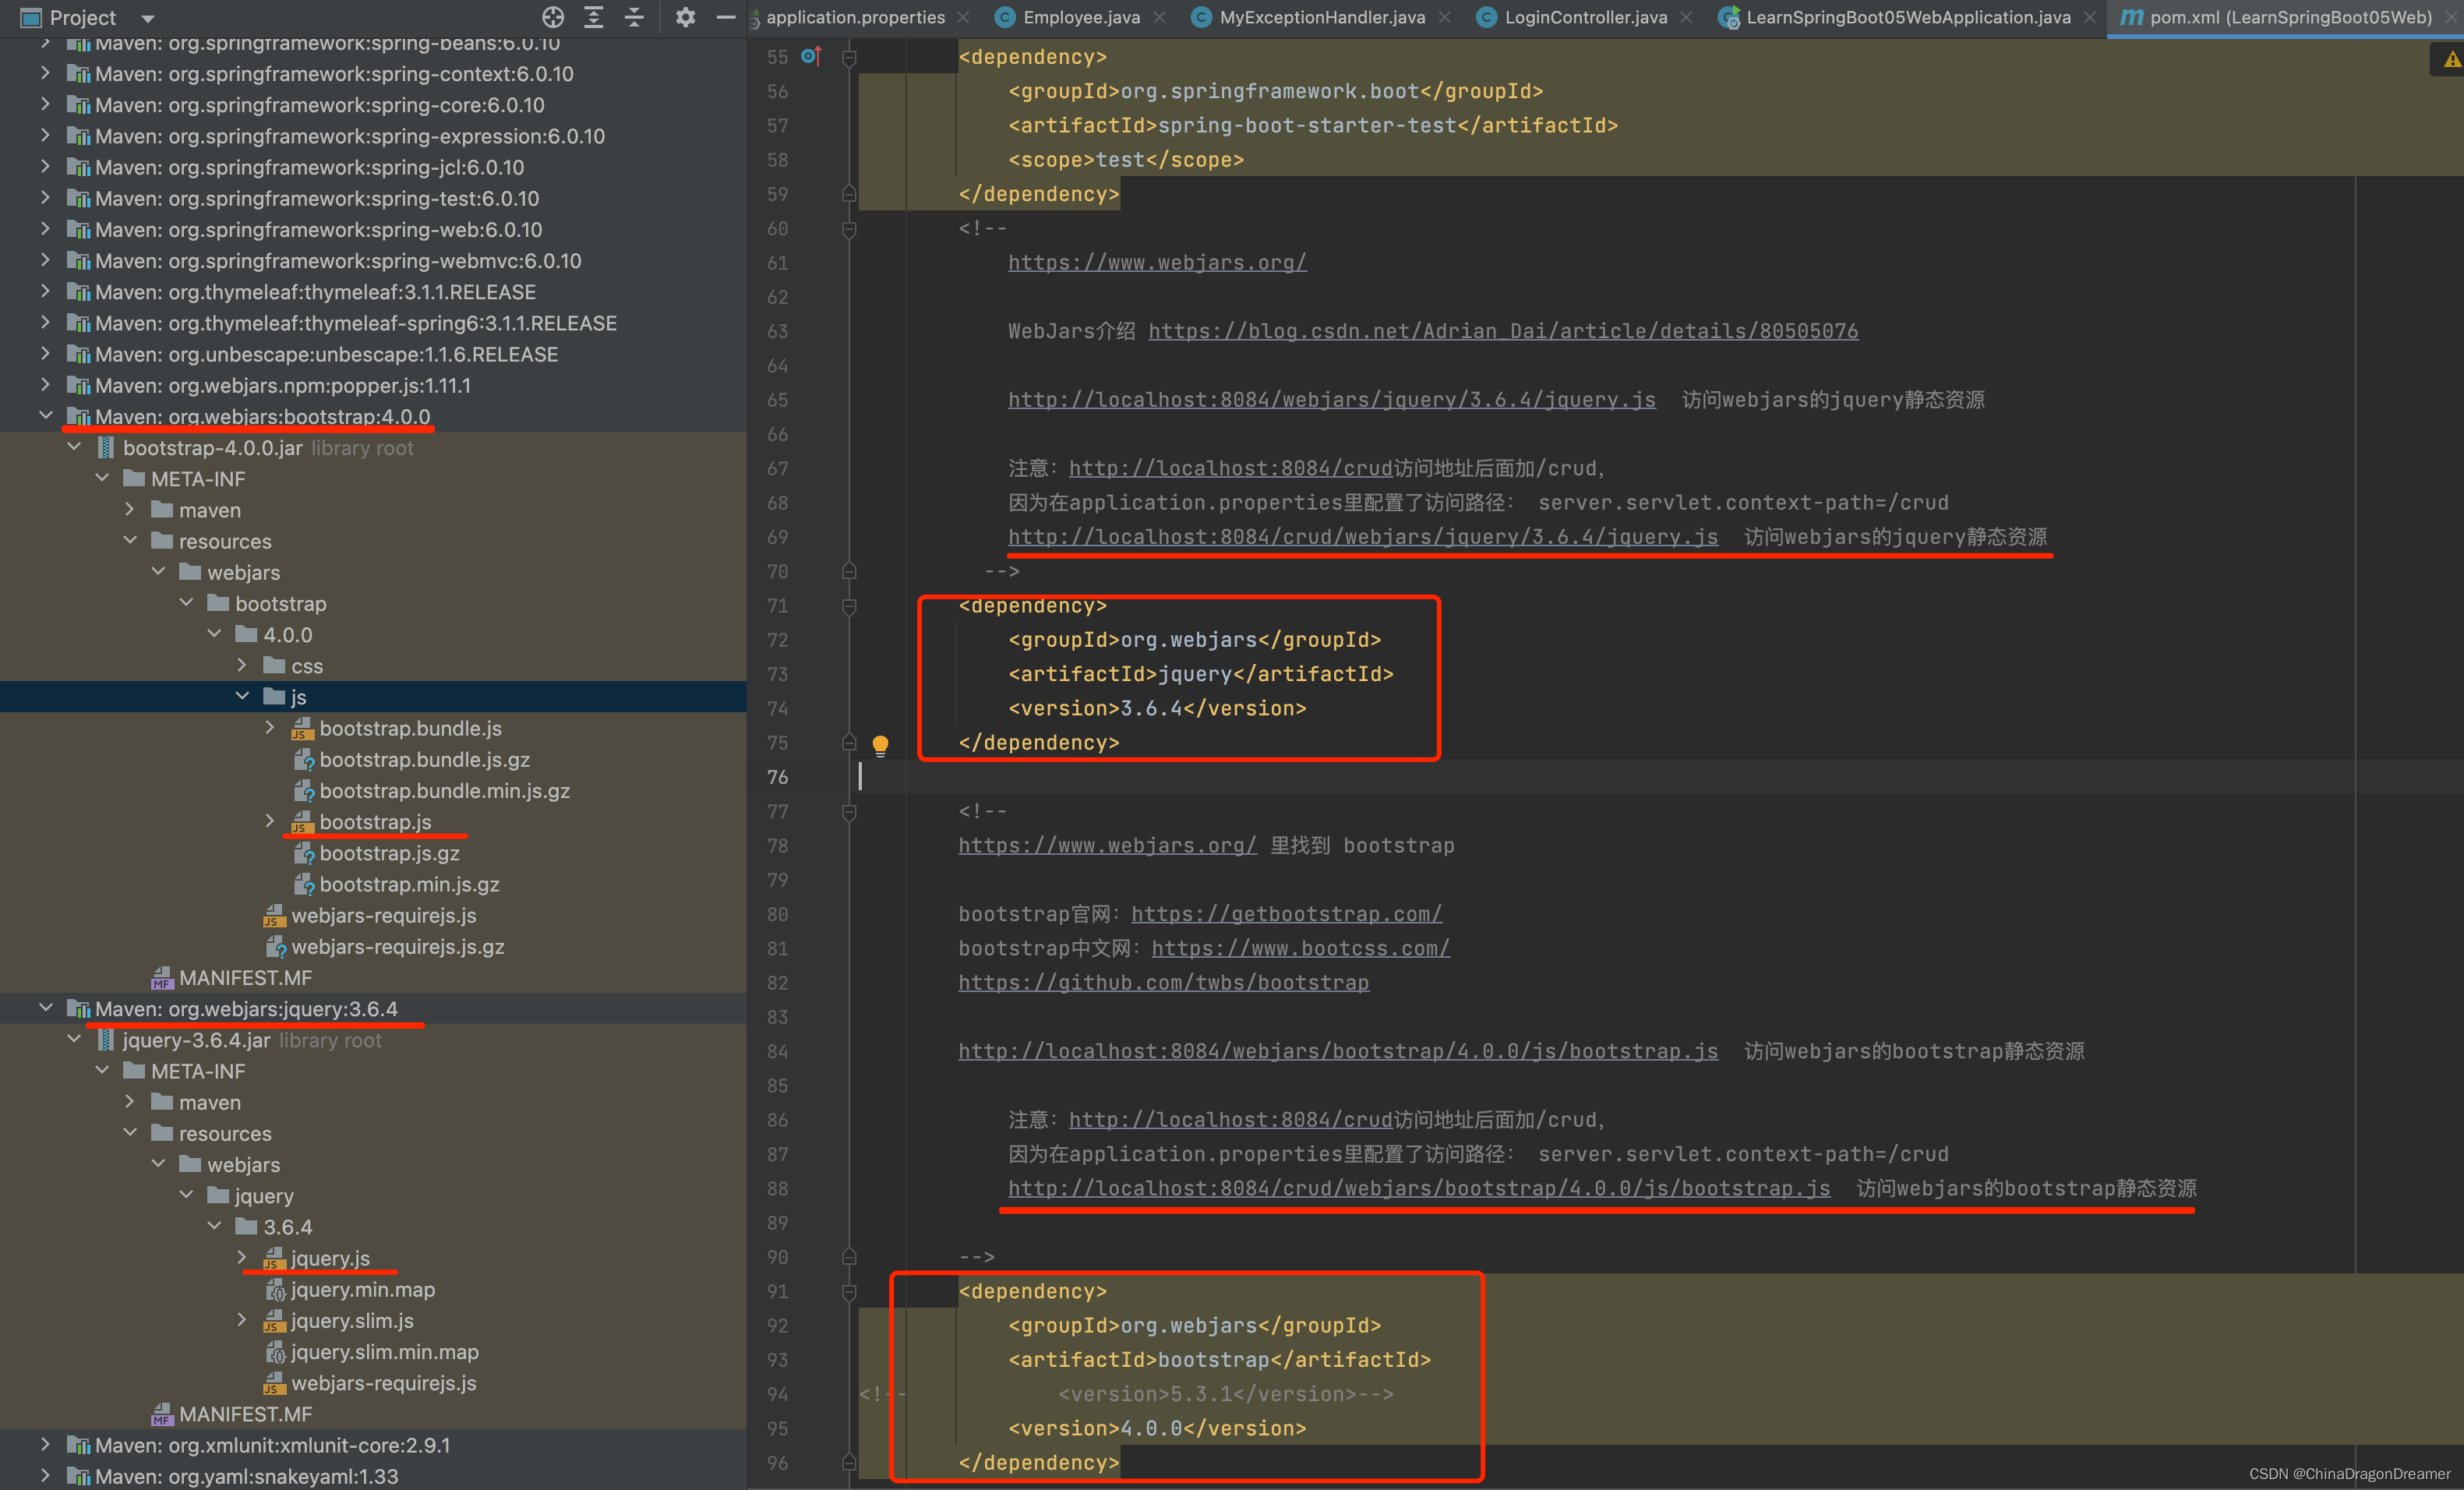Switch to Employee.java tab
This screenshot has height=1490, width=2464.
[1081, 17]
